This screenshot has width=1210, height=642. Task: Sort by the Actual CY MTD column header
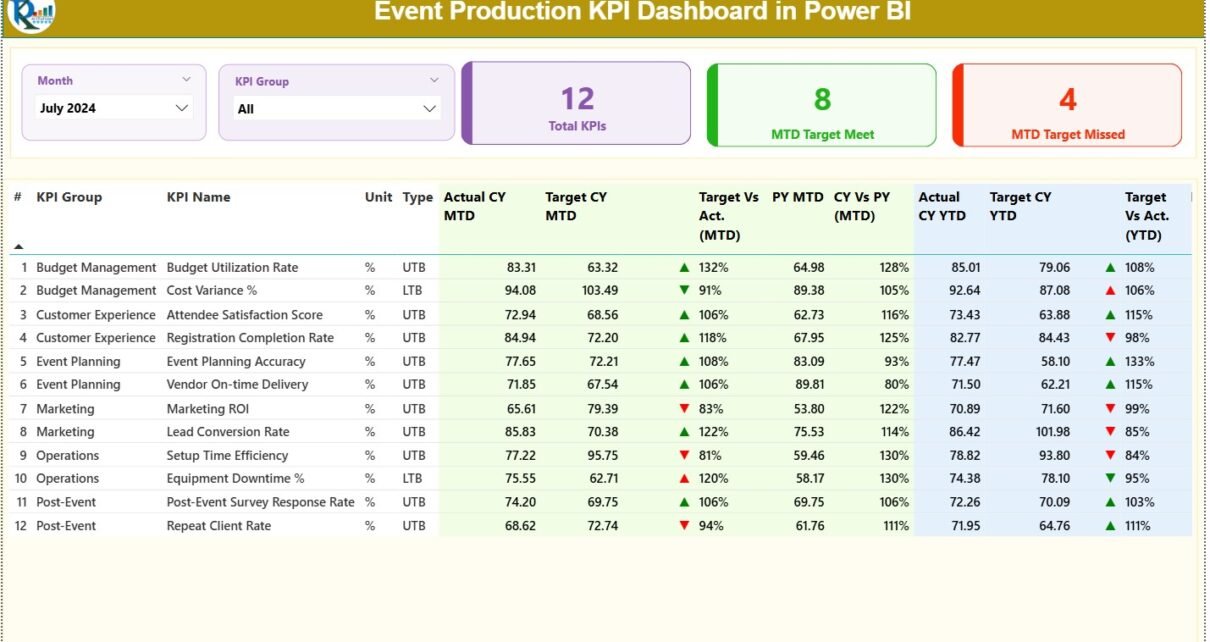(475, 206)
